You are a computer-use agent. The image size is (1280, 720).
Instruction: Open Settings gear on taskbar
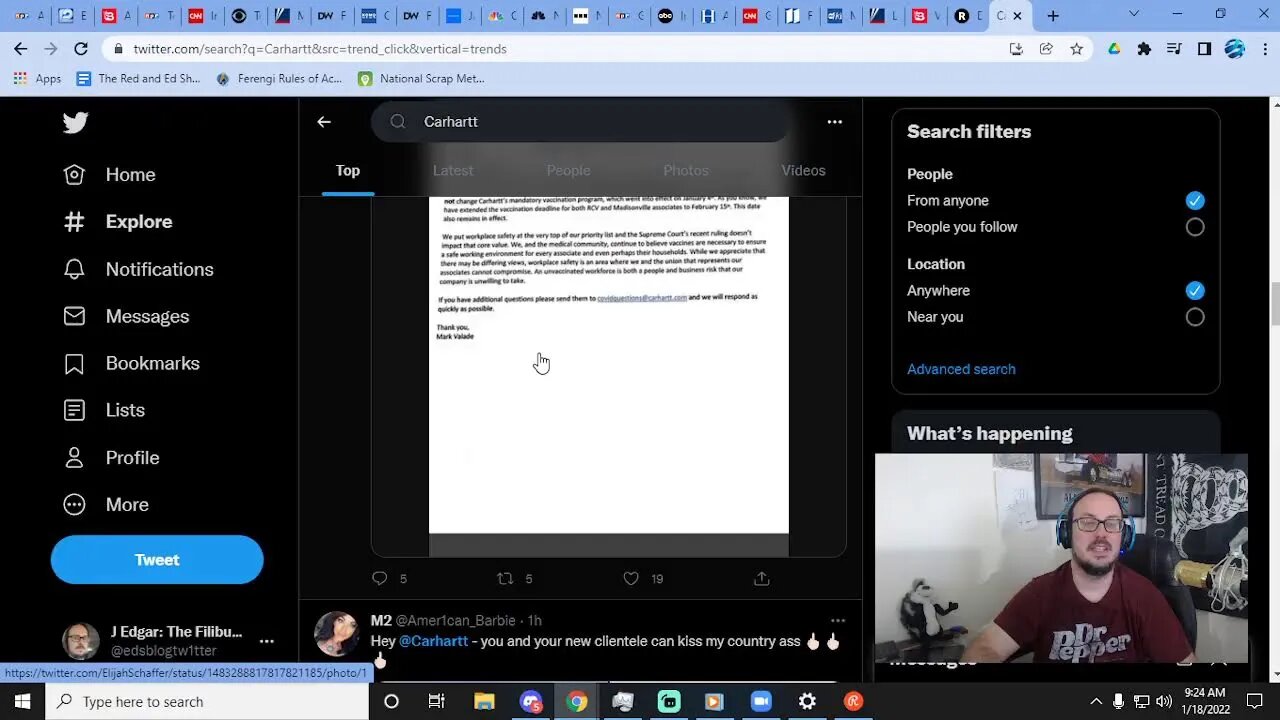(x=807, y=701)
